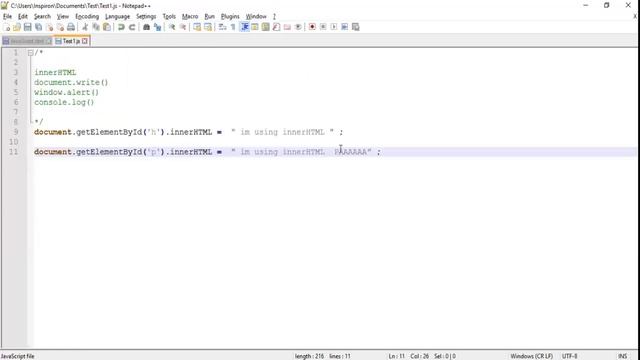Open the Replace dialog icon
Image resolution: width=640 pixels, height=360 pixels.
[157, 27]
